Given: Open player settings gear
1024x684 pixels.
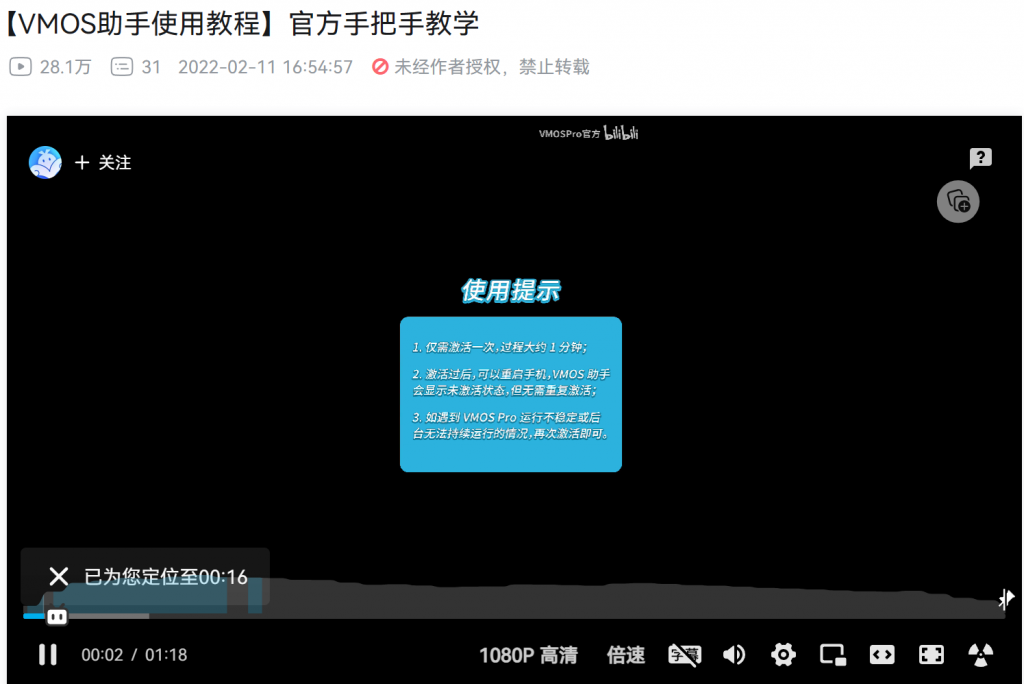Looking at the screenshot, I should click(783, 655).
